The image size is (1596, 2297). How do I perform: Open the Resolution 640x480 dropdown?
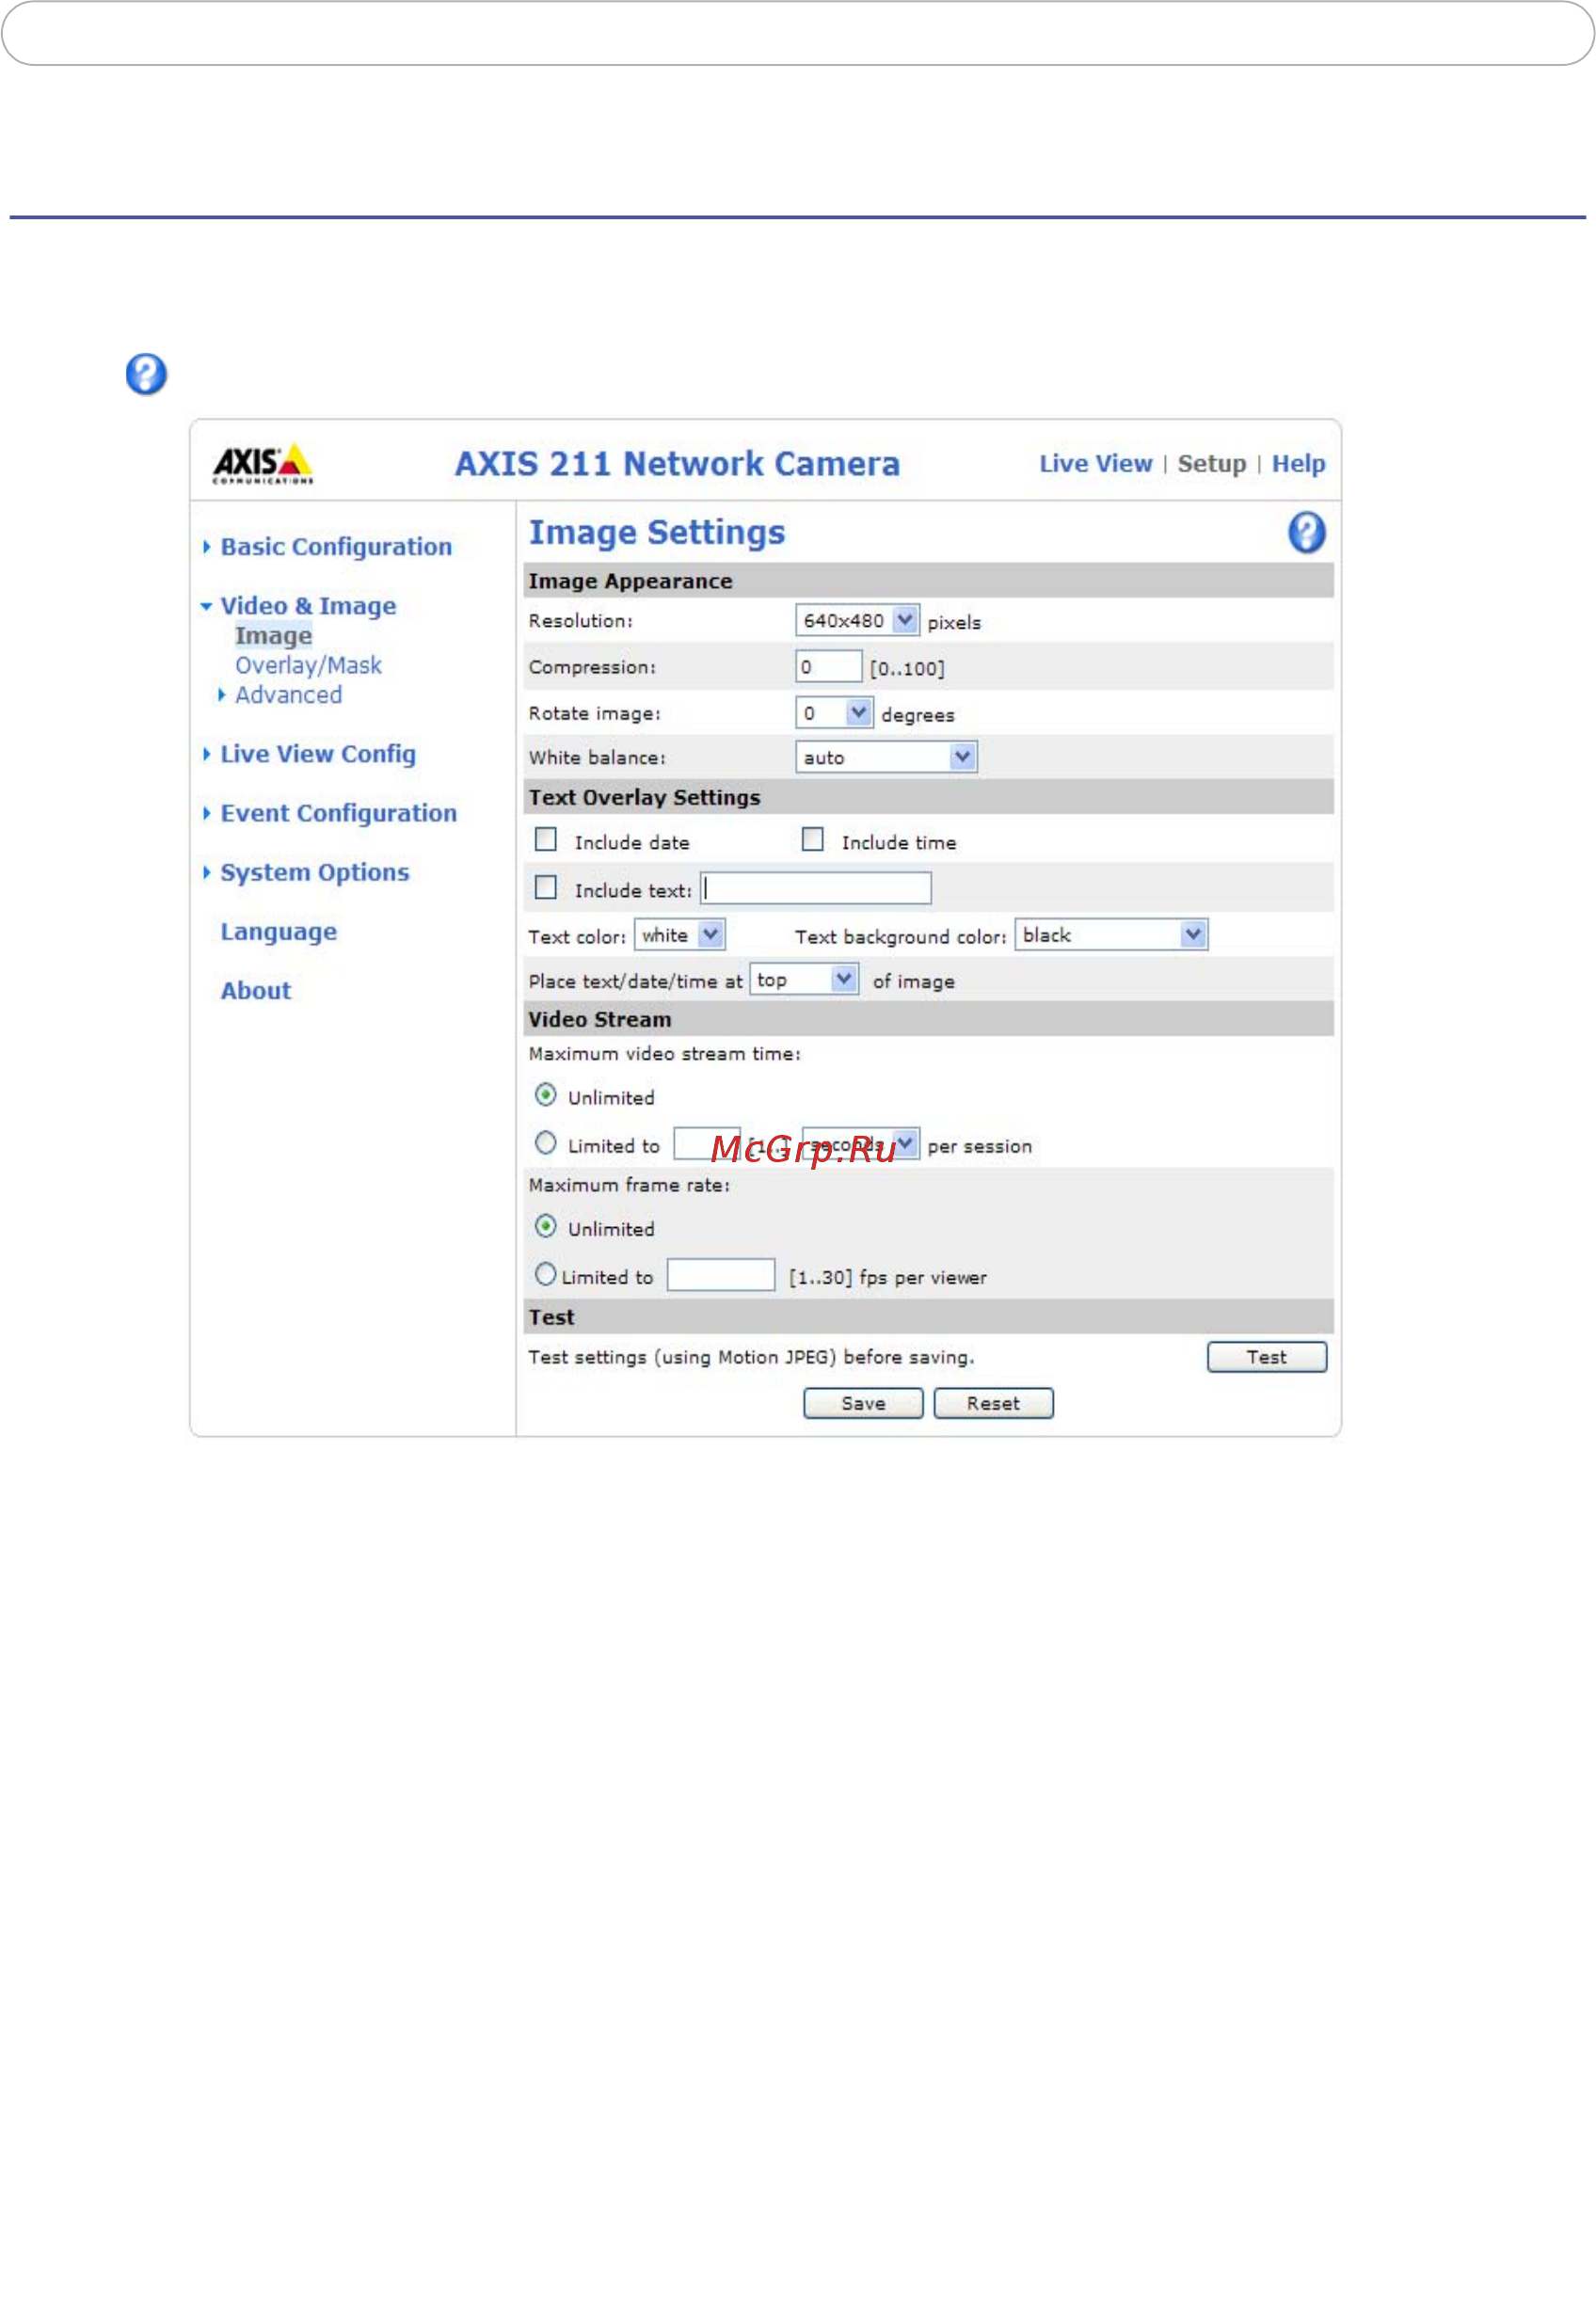pyautogui.click(x=857, y=620)
